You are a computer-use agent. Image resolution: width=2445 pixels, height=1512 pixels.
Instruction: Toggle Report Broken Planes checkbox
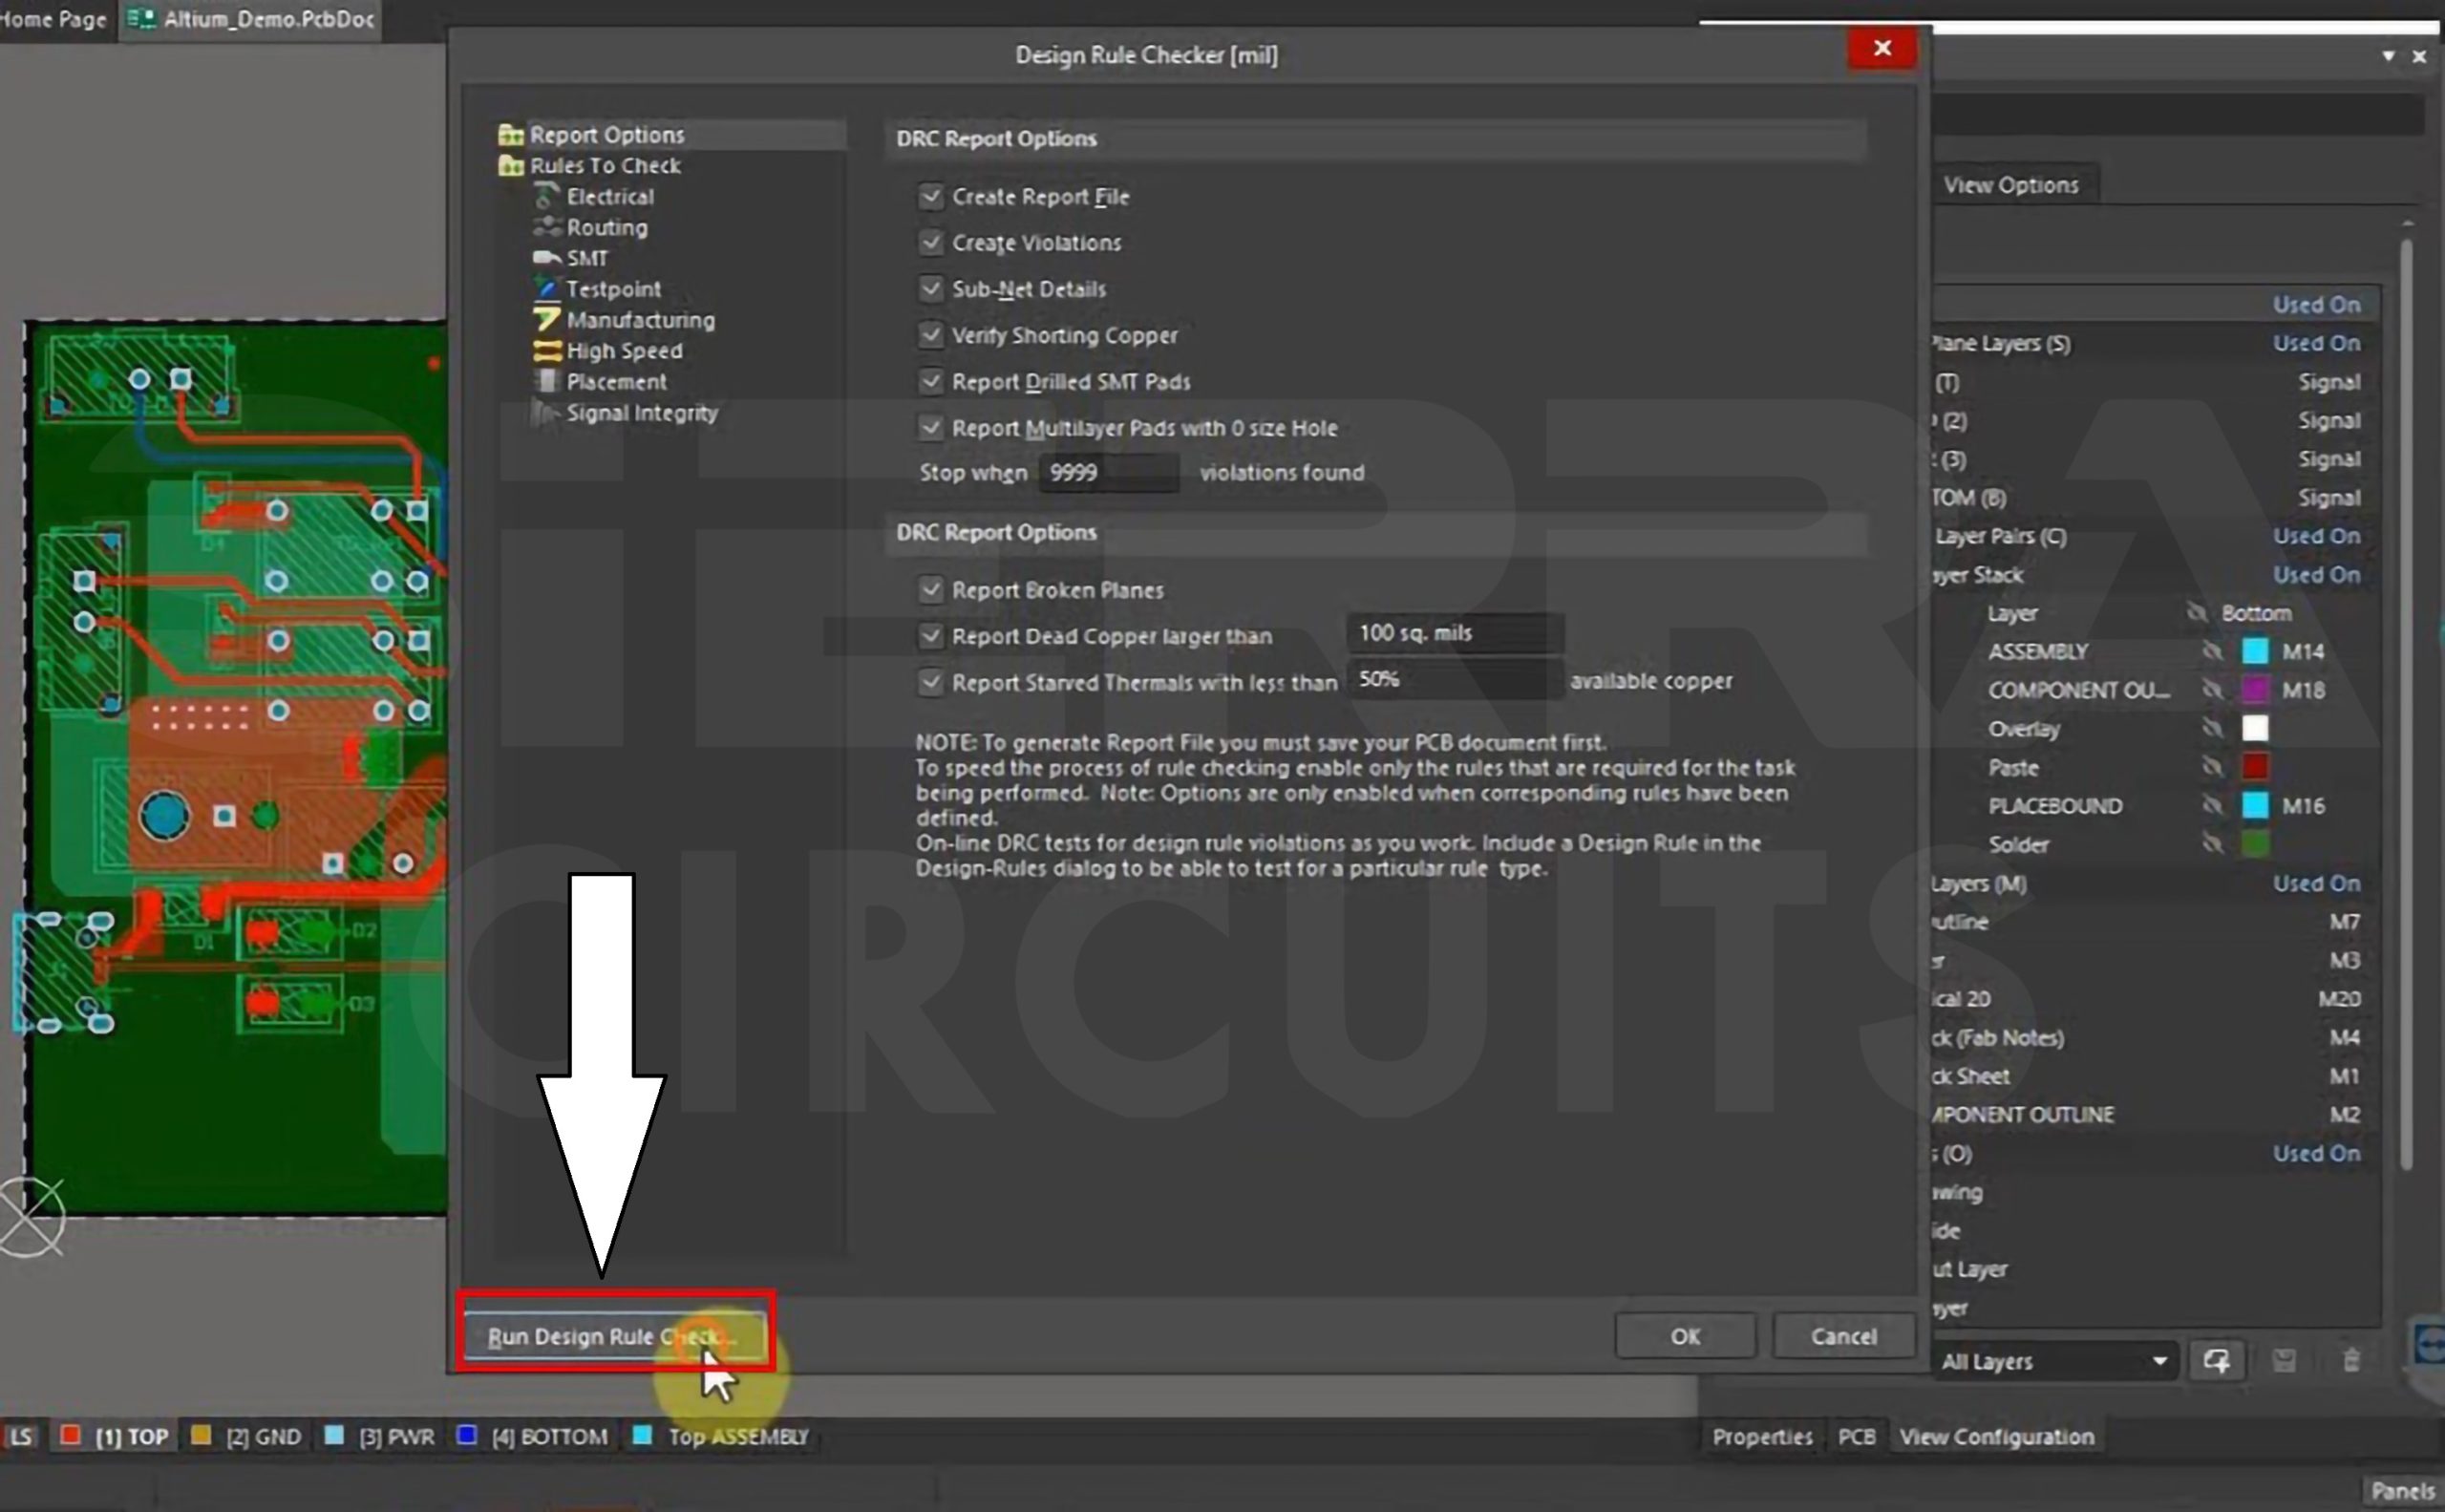tap(929, 588)
